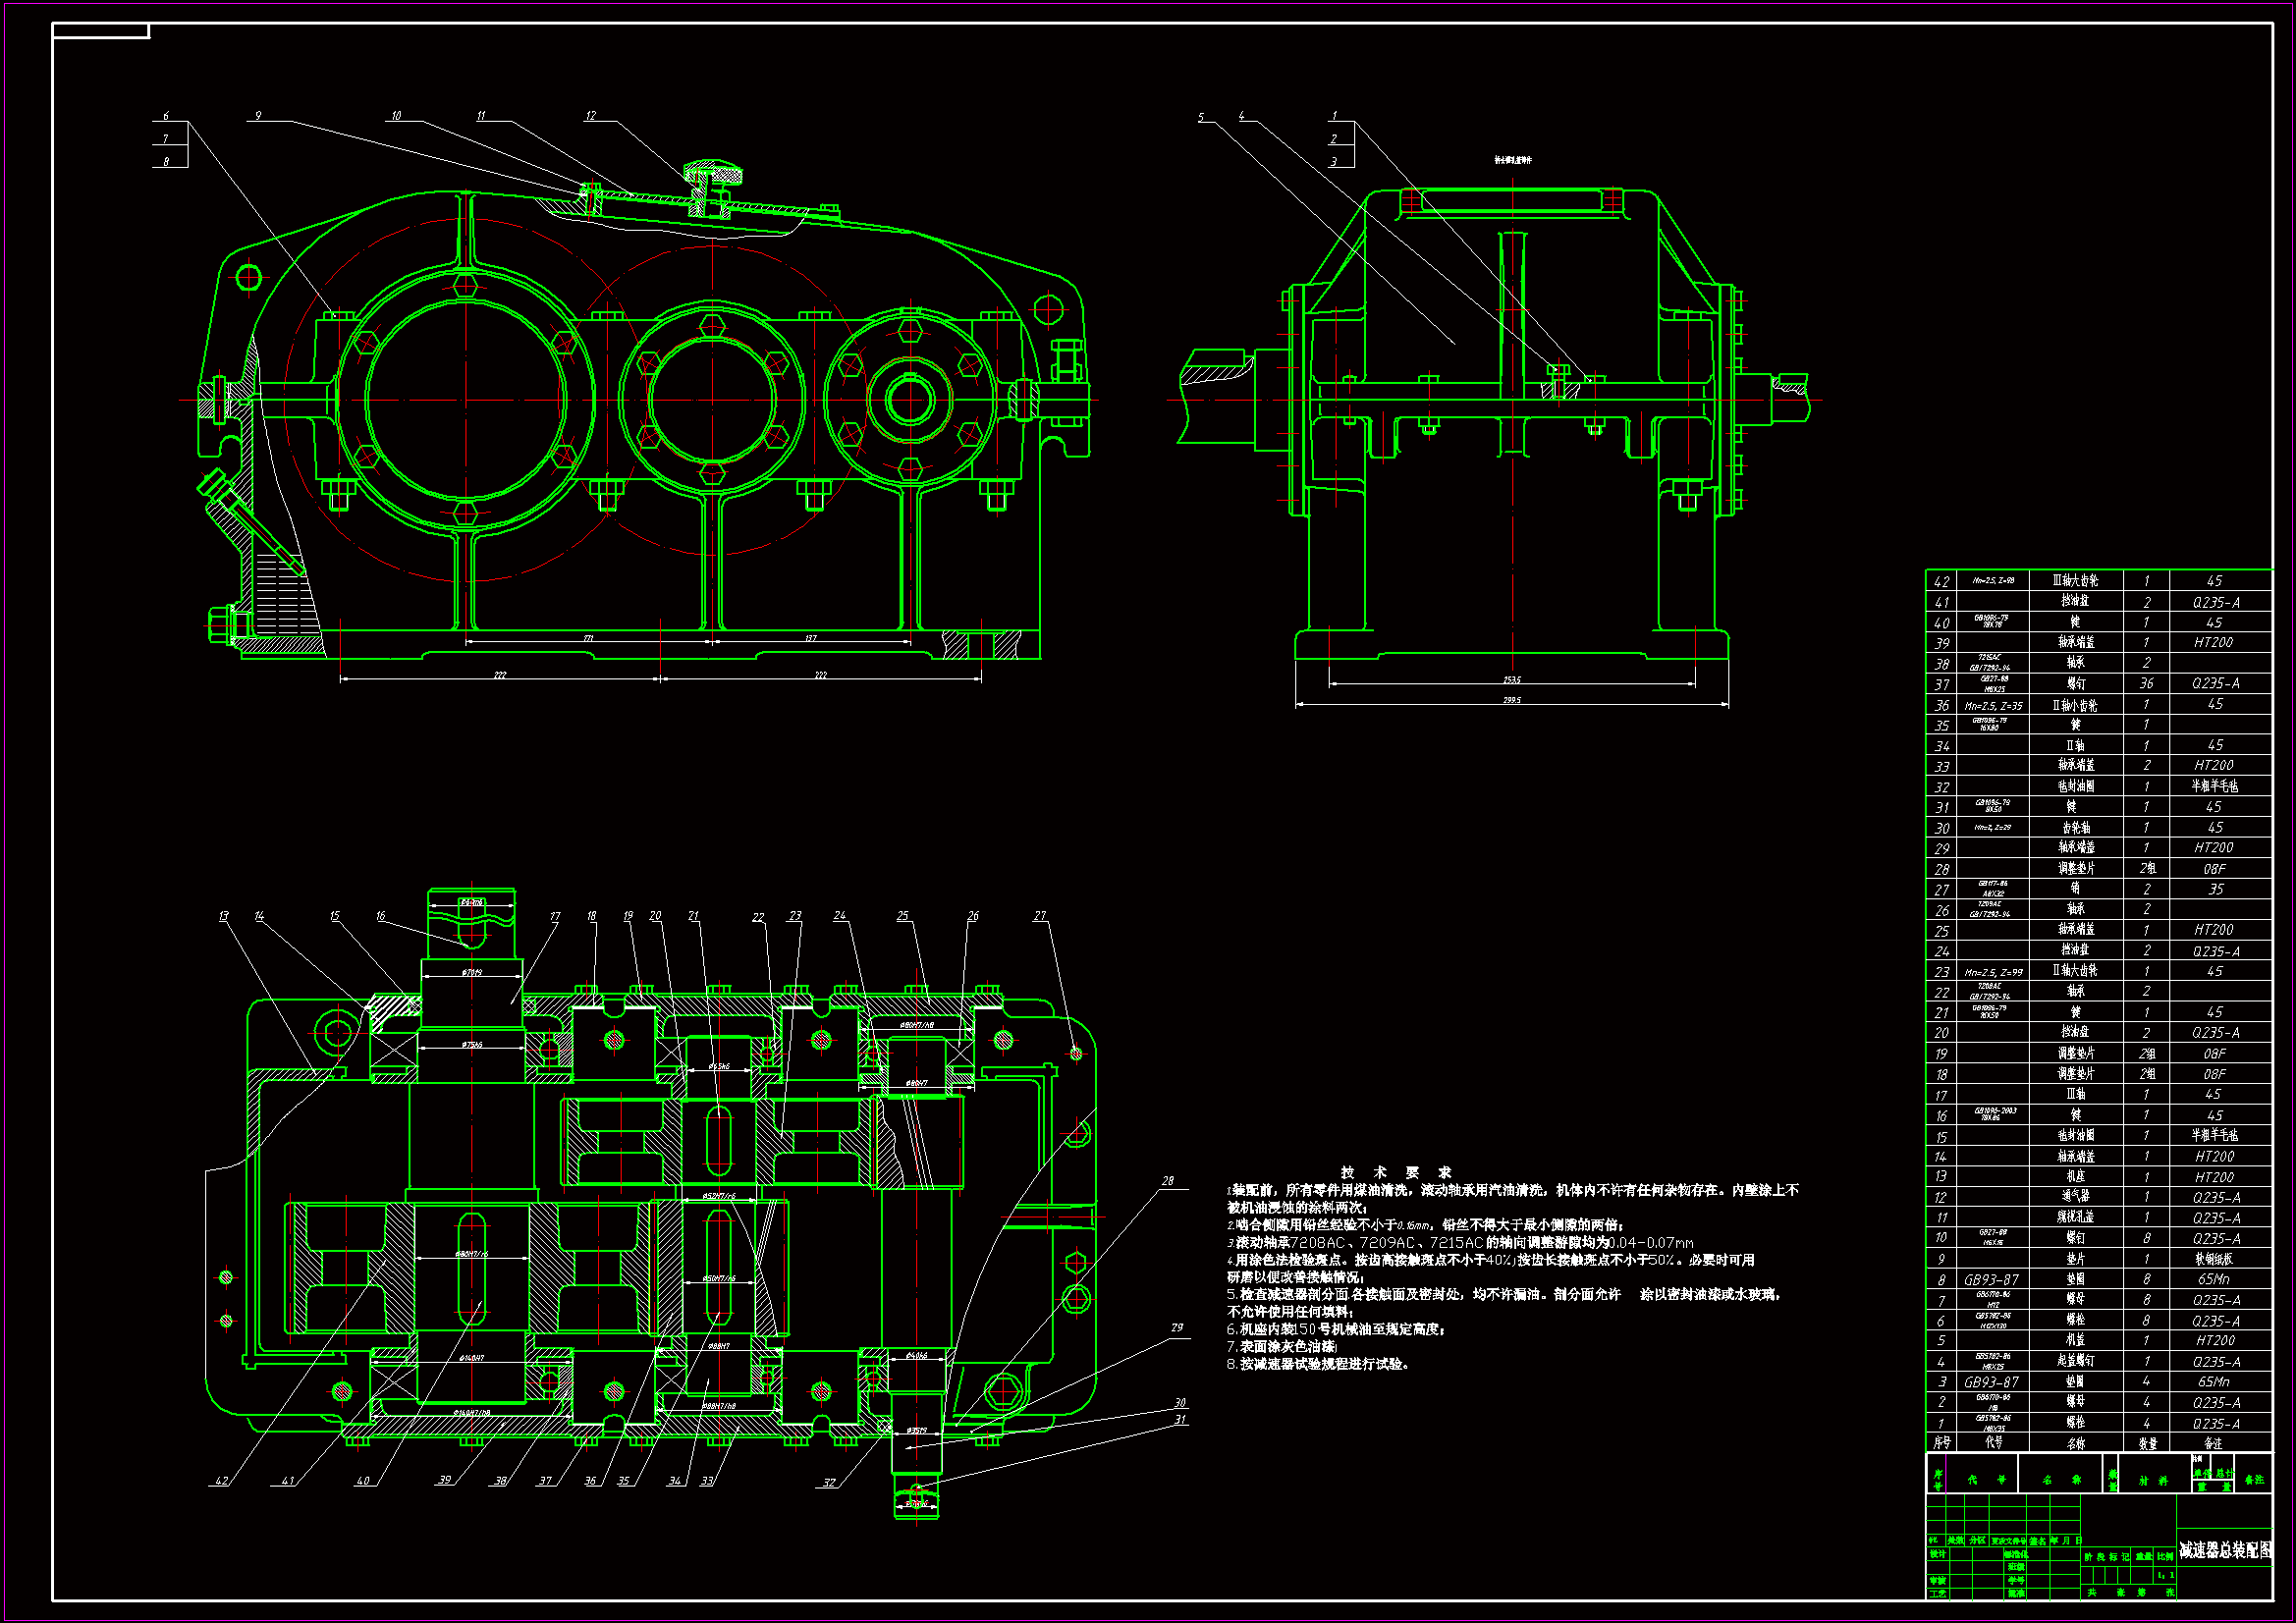Click the 299.5 width dimension in side view
2296x1623 pixels.
pos(1511,700)
